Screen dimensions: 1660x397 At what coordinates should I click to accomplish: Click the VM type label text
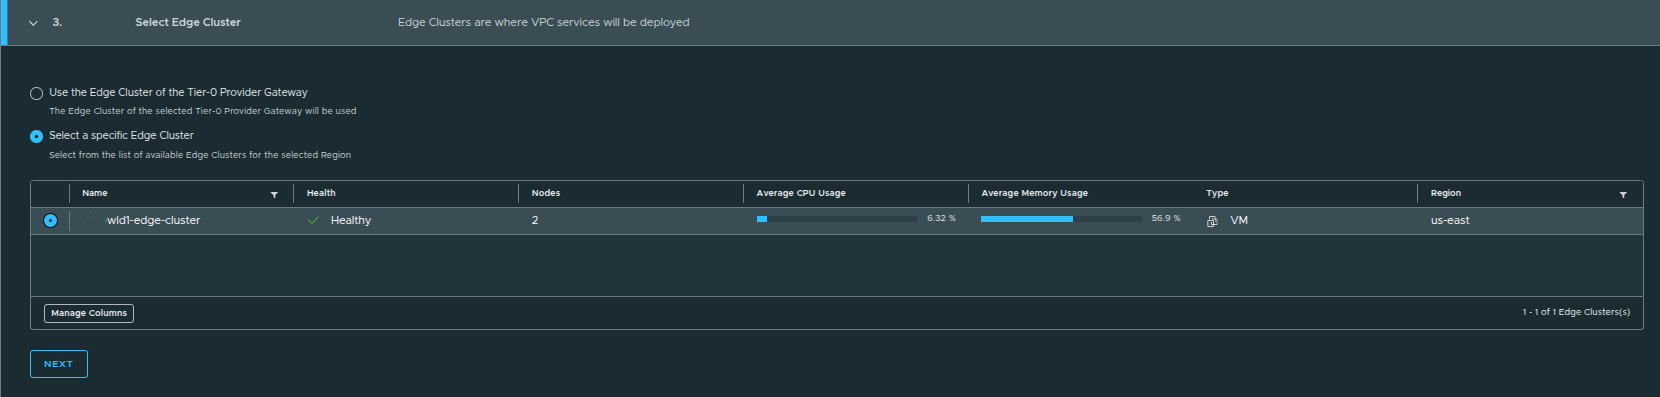[x=1239, y=220]
